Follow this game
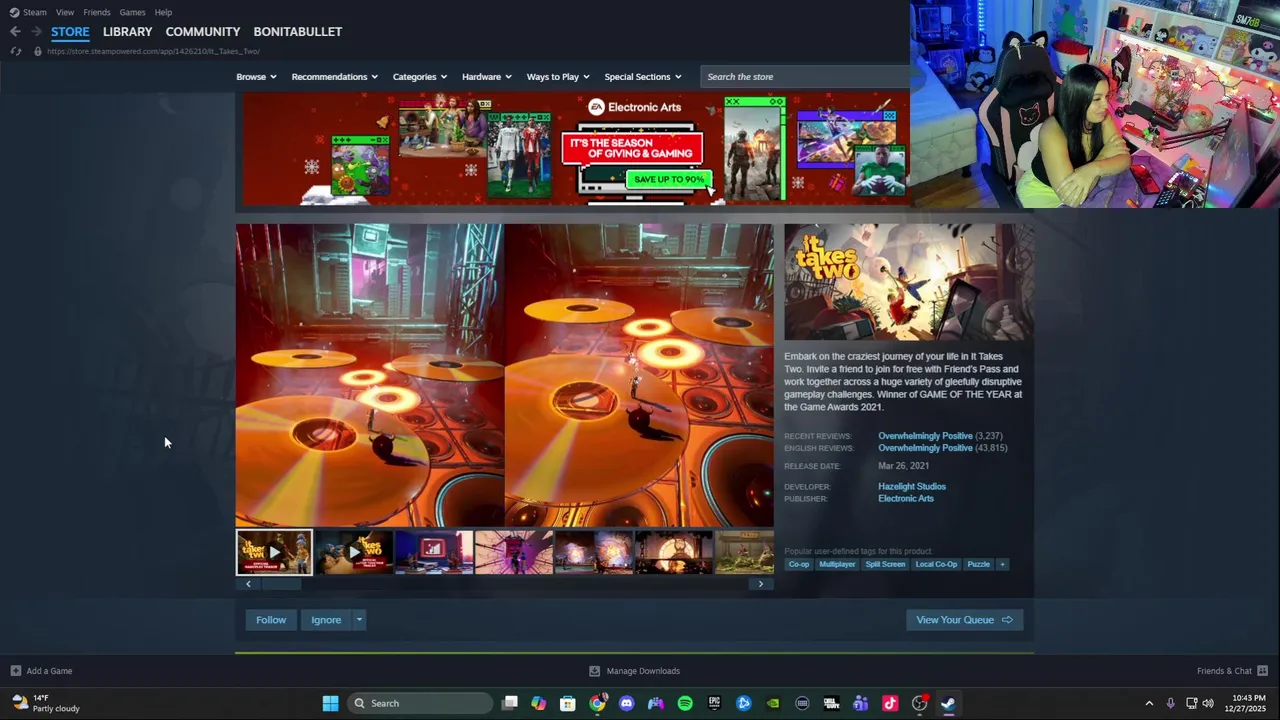 271,620
